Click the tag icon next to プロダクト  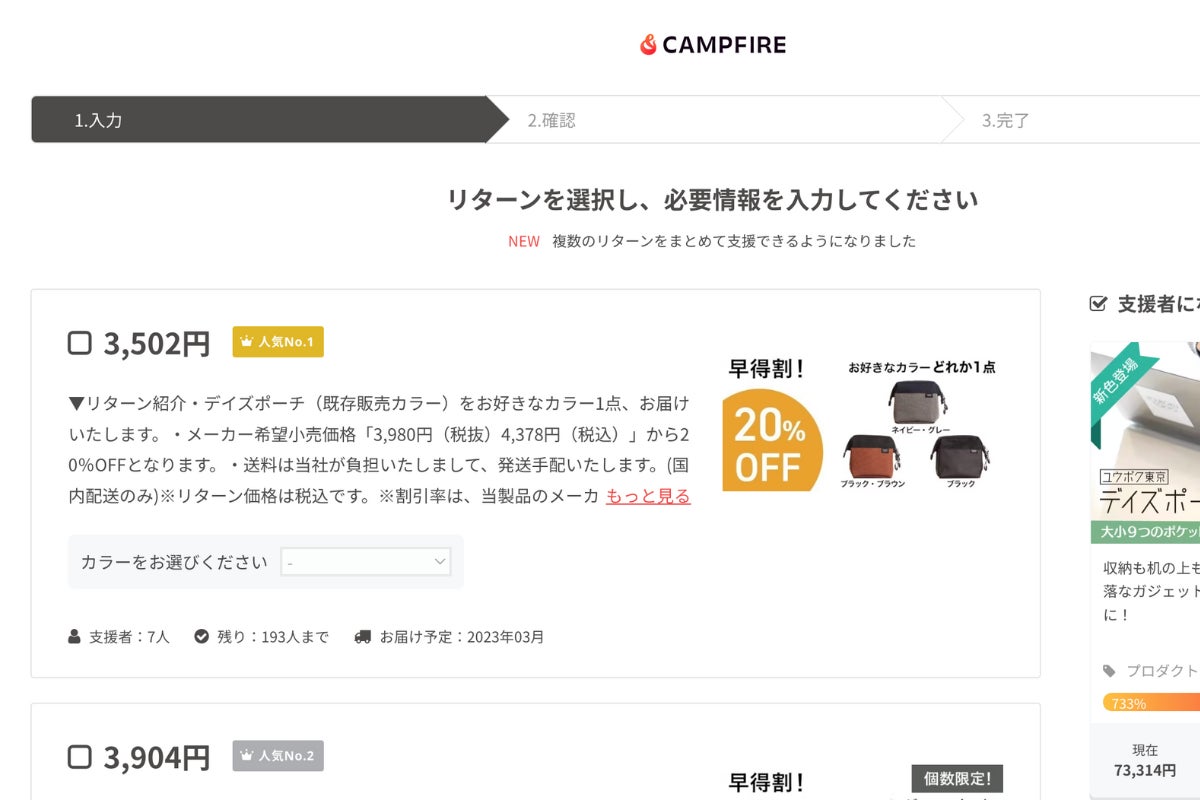click(1109, 671)
